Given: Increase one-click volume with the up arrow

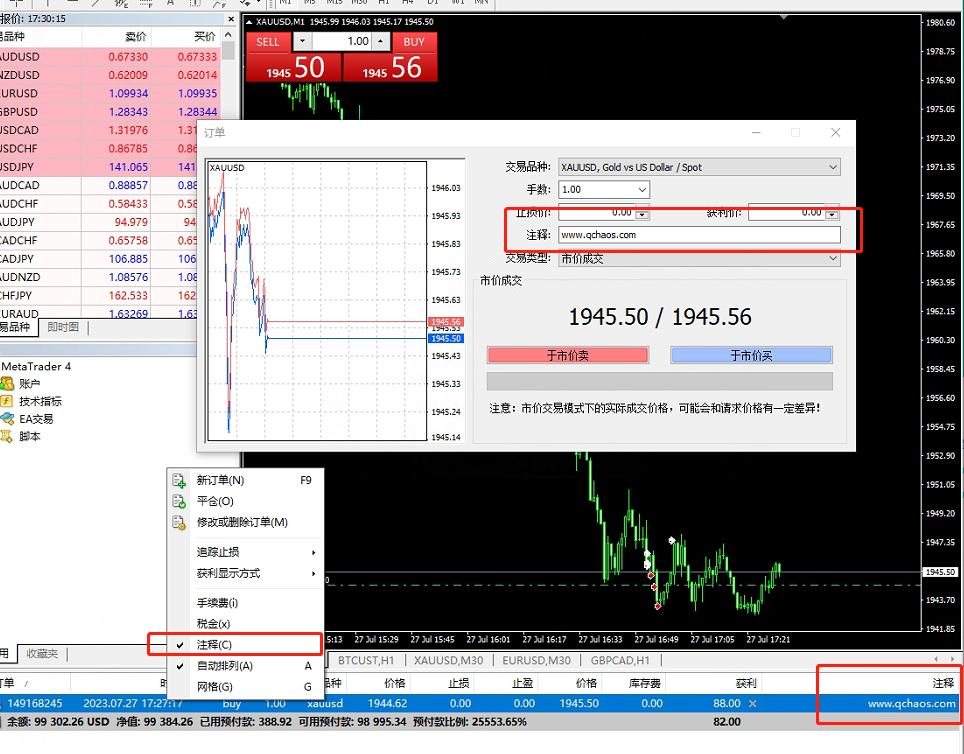Looking at the screenshot, I should 381,42.
